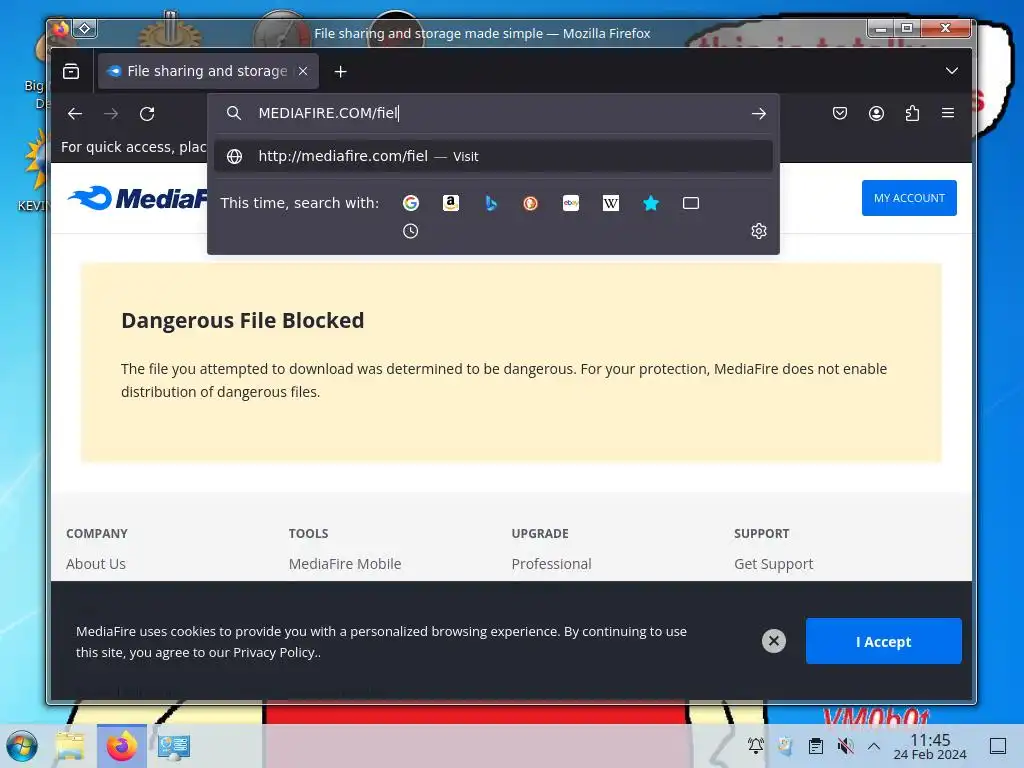Viewport: 1024px width, 768px height.
Task: Open search settings gear
Action: tap(758, 231)
